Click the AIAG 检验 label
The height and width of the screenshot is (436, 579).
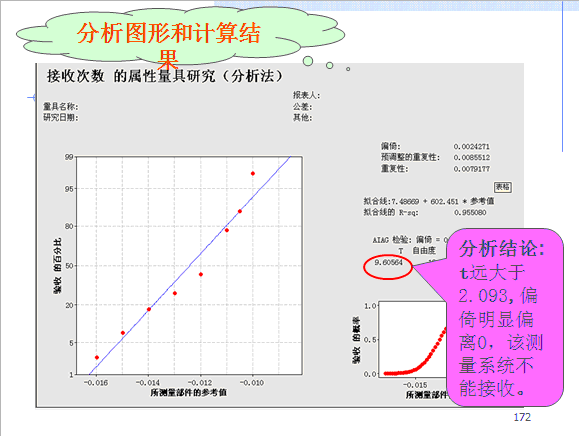pos(393,240)
